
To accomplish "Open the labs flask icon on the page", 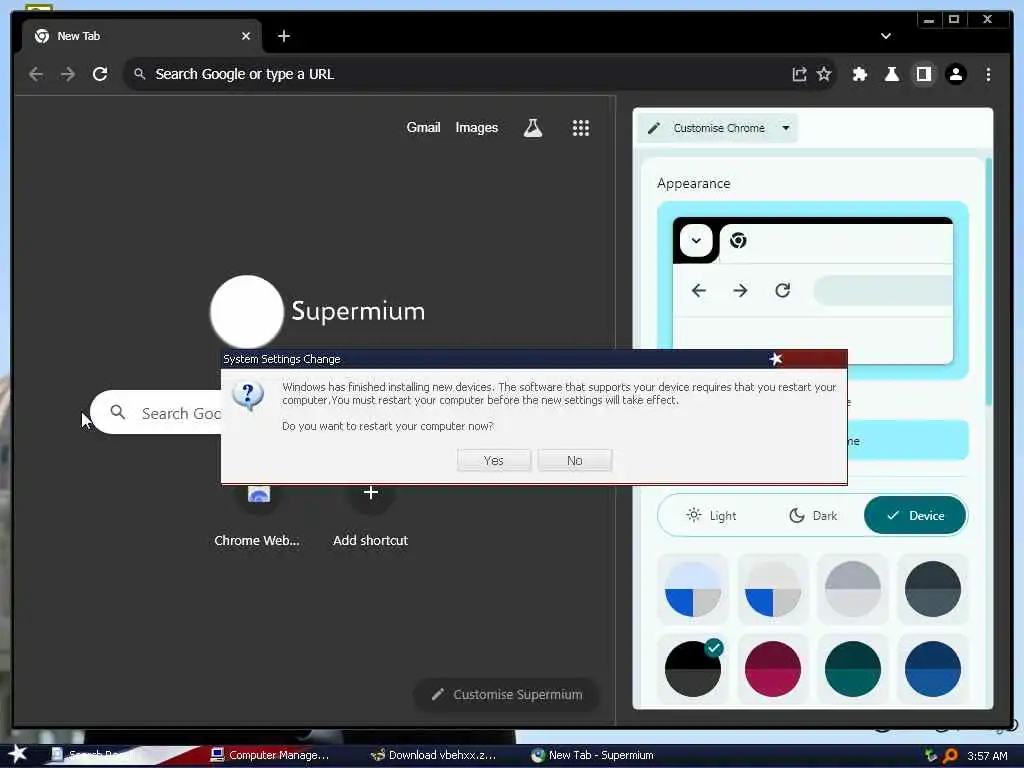I will tap(533, 128).
